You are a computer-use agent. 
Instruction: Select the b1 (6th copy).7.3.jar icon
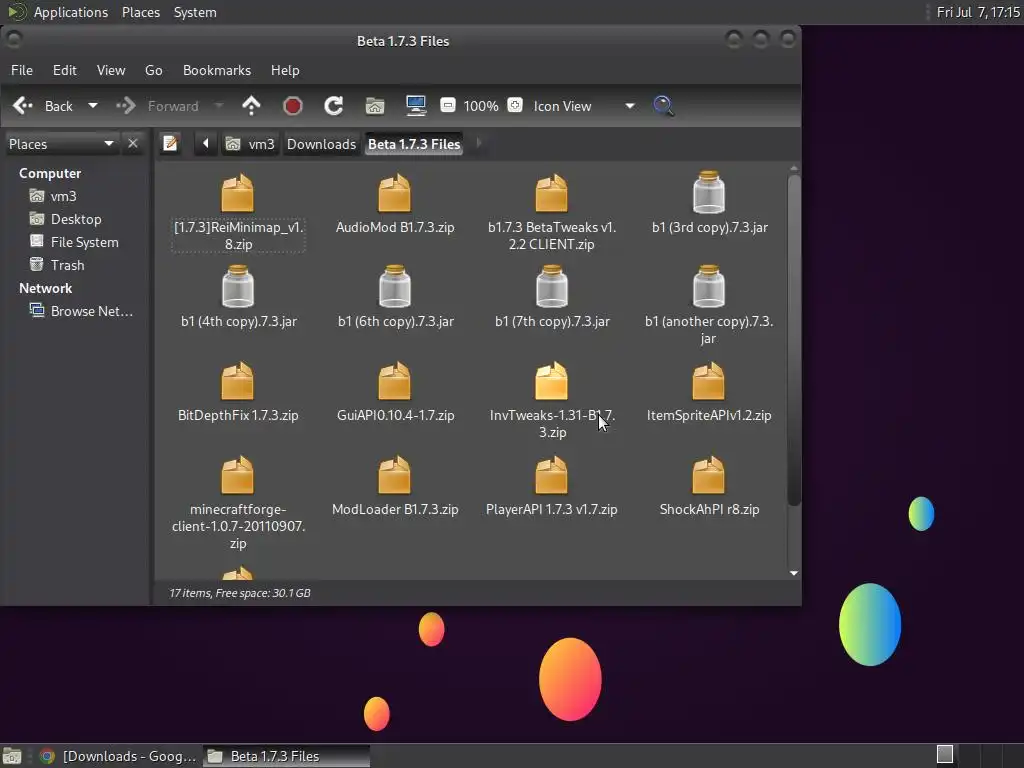394,287
